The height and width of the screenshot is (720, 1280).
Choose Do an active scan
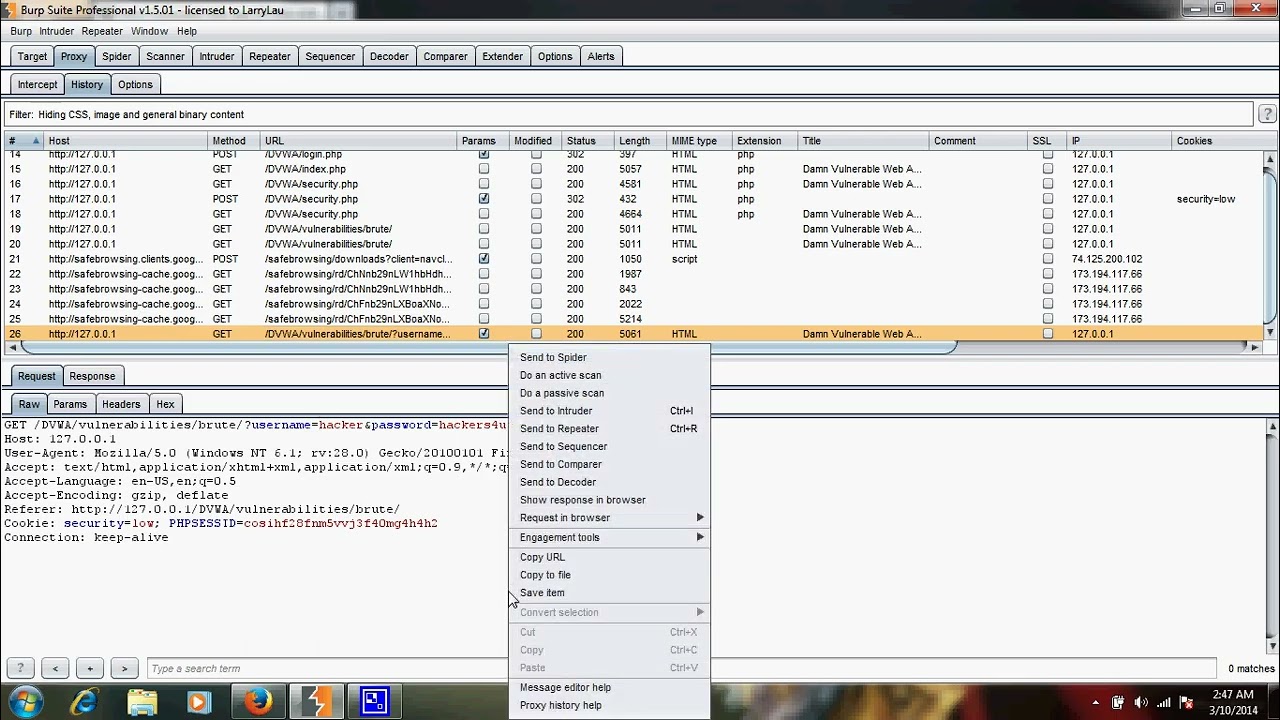[610, 375]
